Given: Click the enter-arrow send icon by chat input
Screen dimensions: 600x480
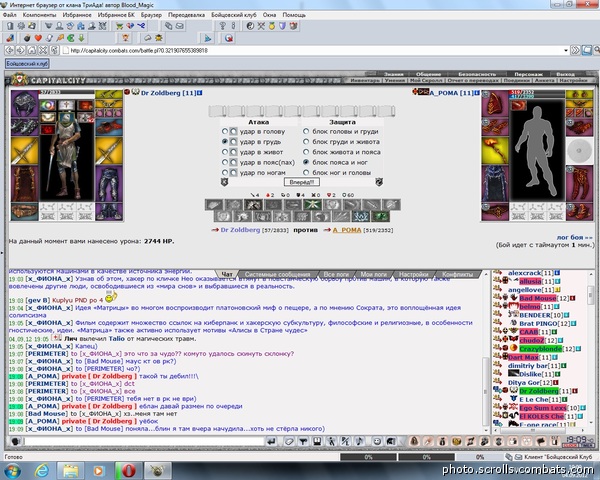Looking at the screenshot, I should (271, 441).
